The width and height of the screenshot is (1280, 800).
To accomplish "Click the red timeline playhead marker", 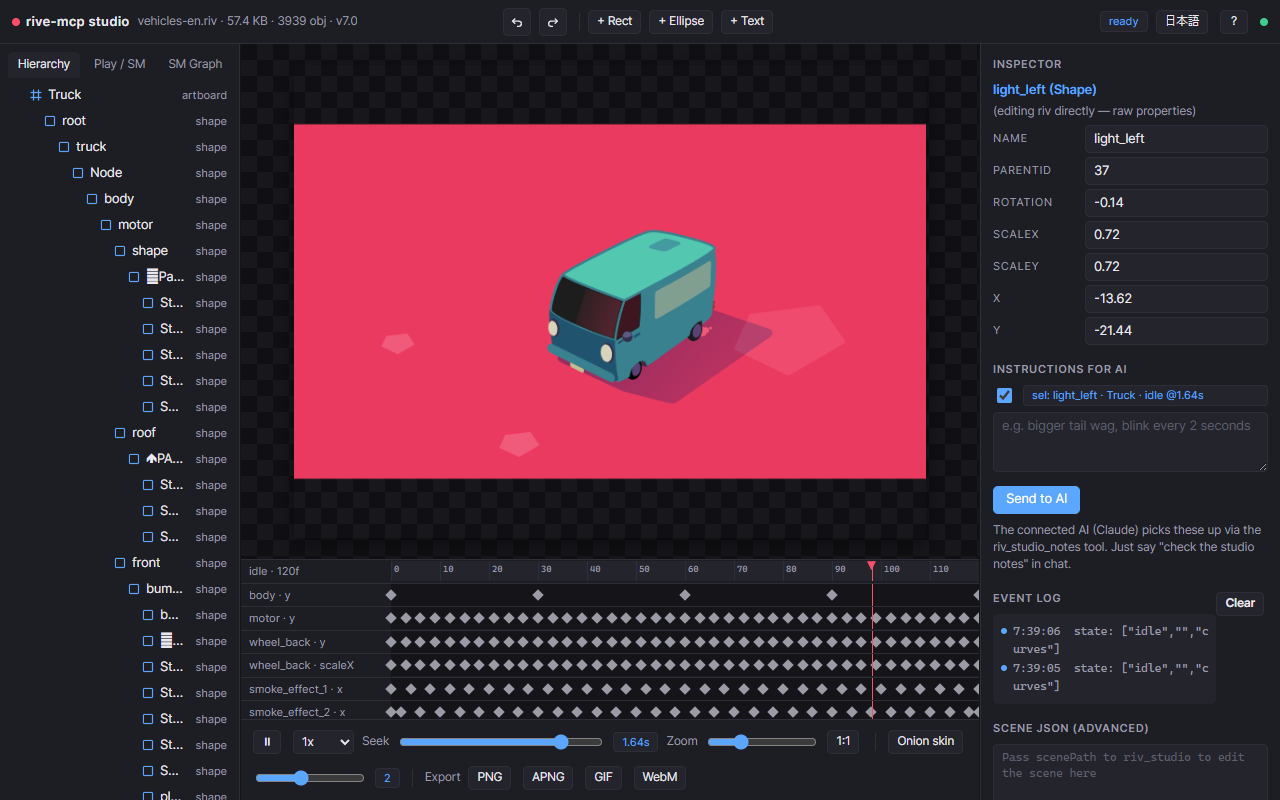I will coord(872,567).
